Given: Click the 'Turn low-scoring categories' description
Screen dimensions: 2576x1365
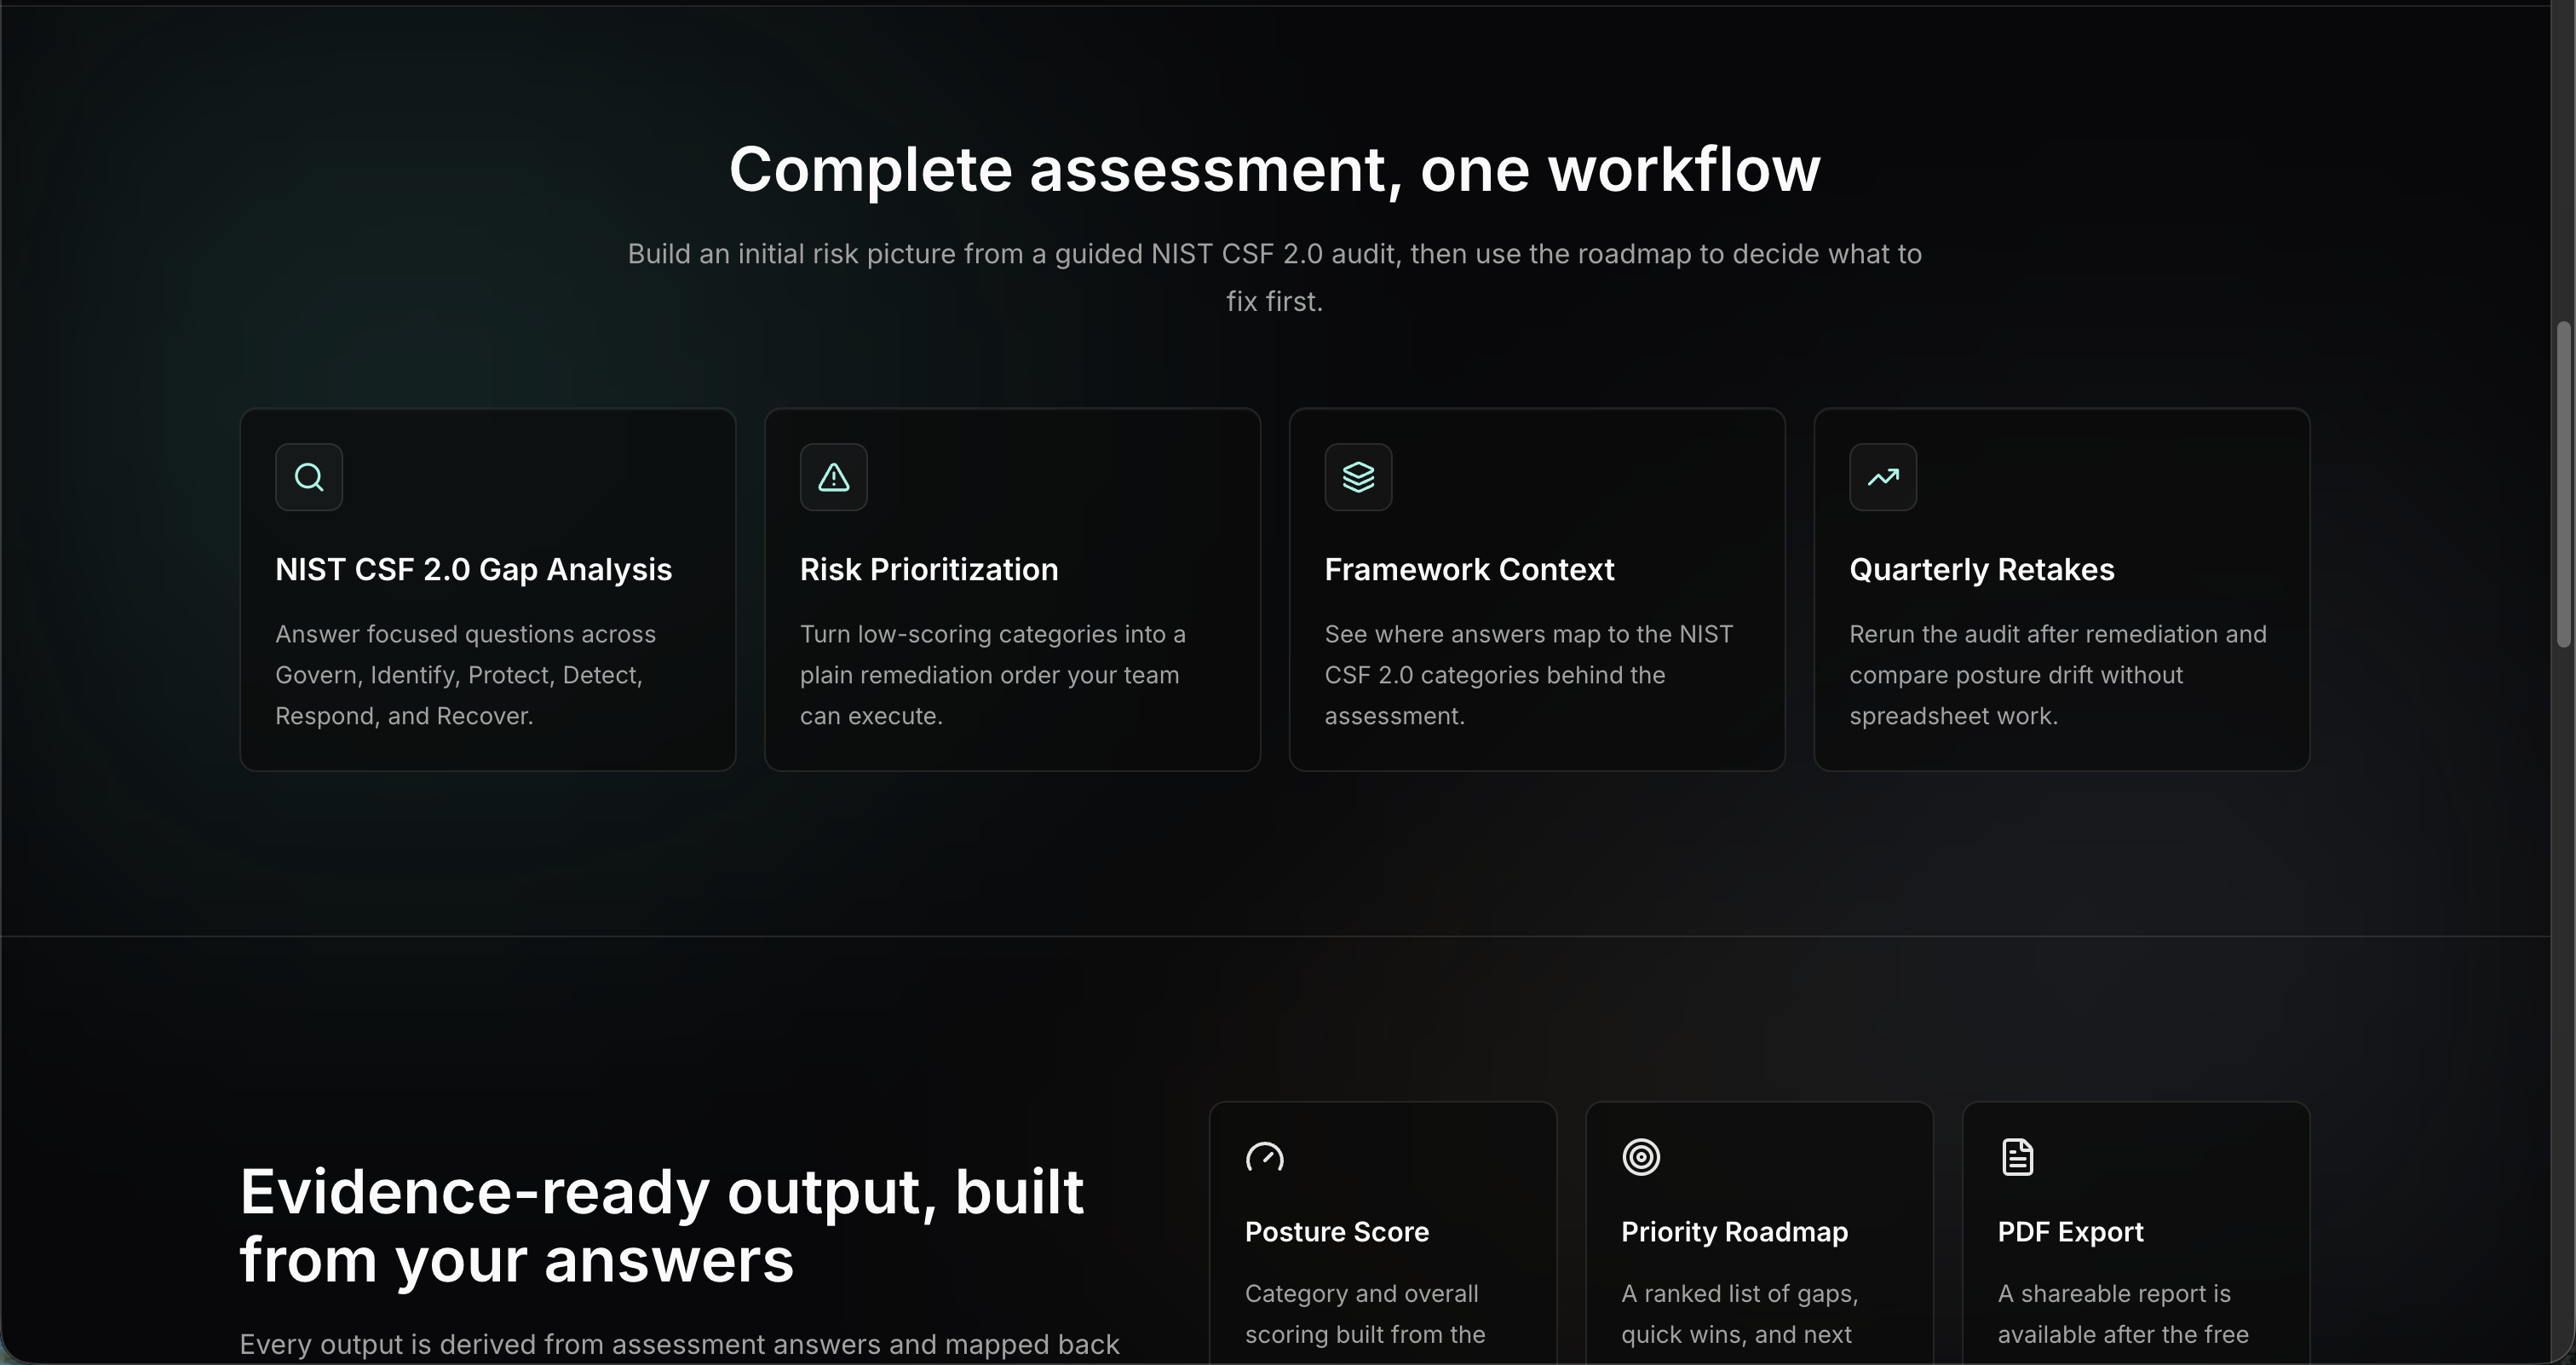Looking at the screenshot, I should tap(993, 675).
